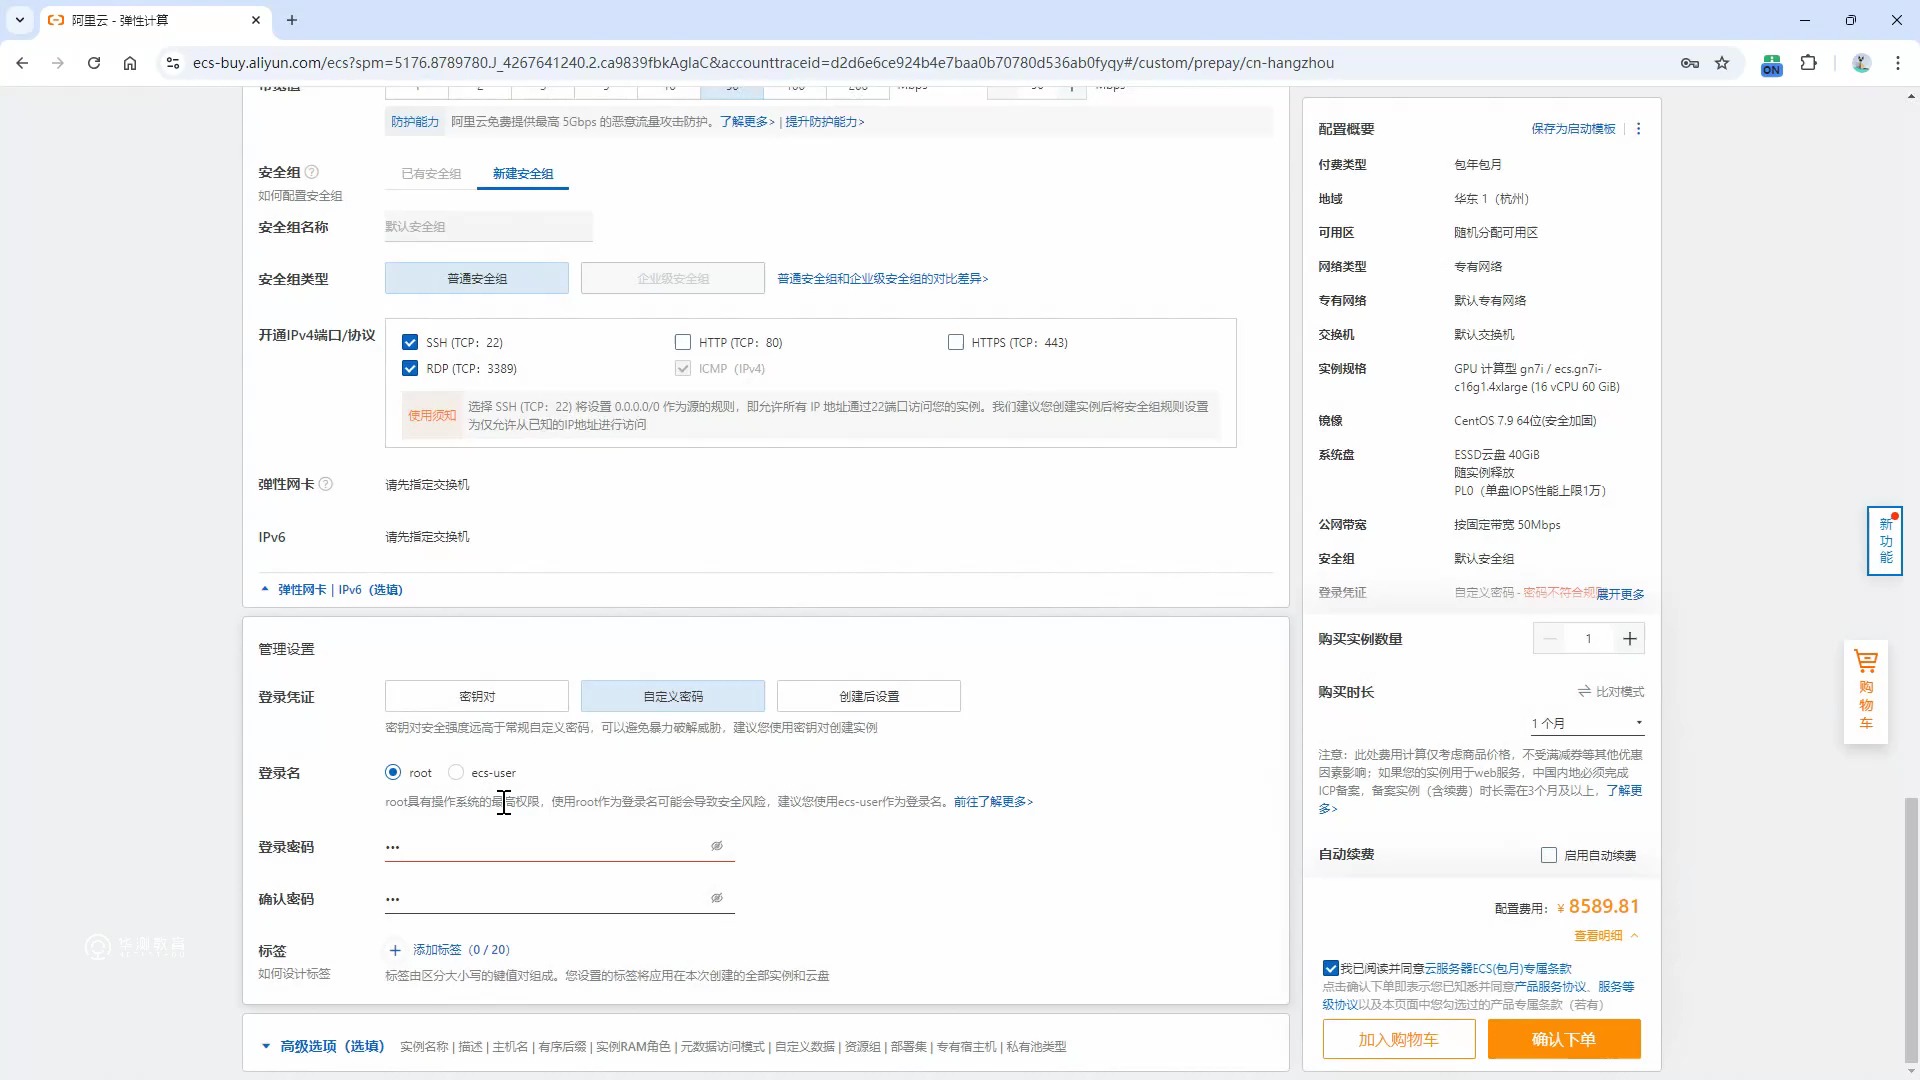Switch to the 已有安全组 tab
The width and height of the screenshot is (1920, 1080).
[431, 174]
